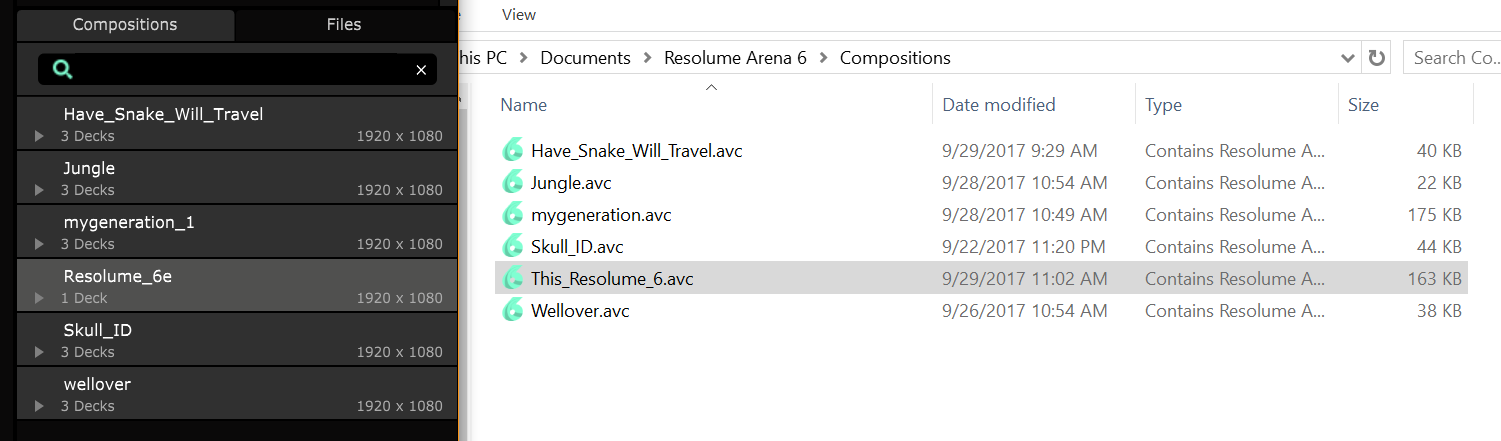Expand the Have_Snake_Will_Travel composition decks
The image size is (1501, 441).
(39, 136)
